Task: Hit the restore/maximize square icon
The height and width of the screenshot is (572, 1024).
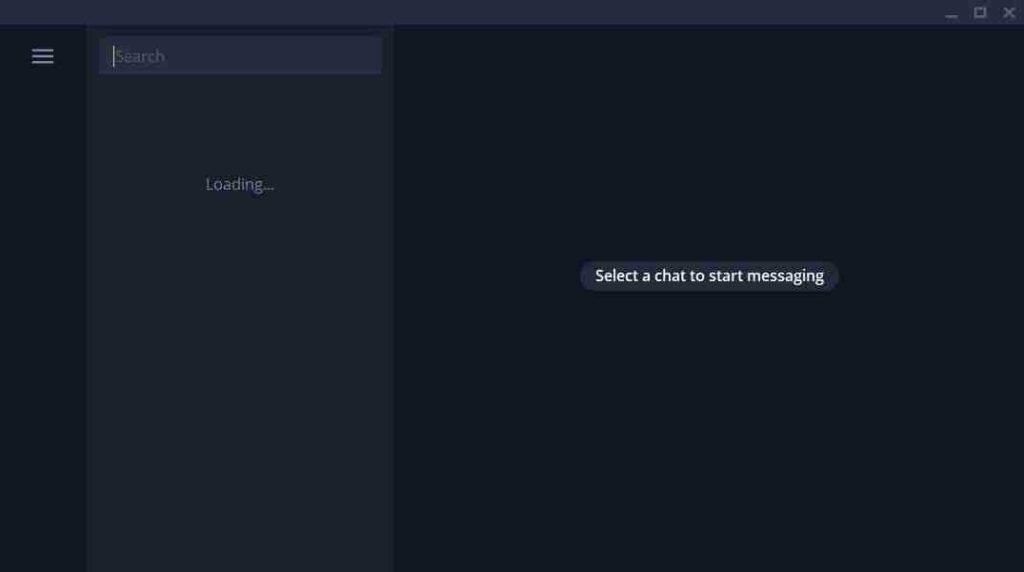Action: [x=980, y=13]
